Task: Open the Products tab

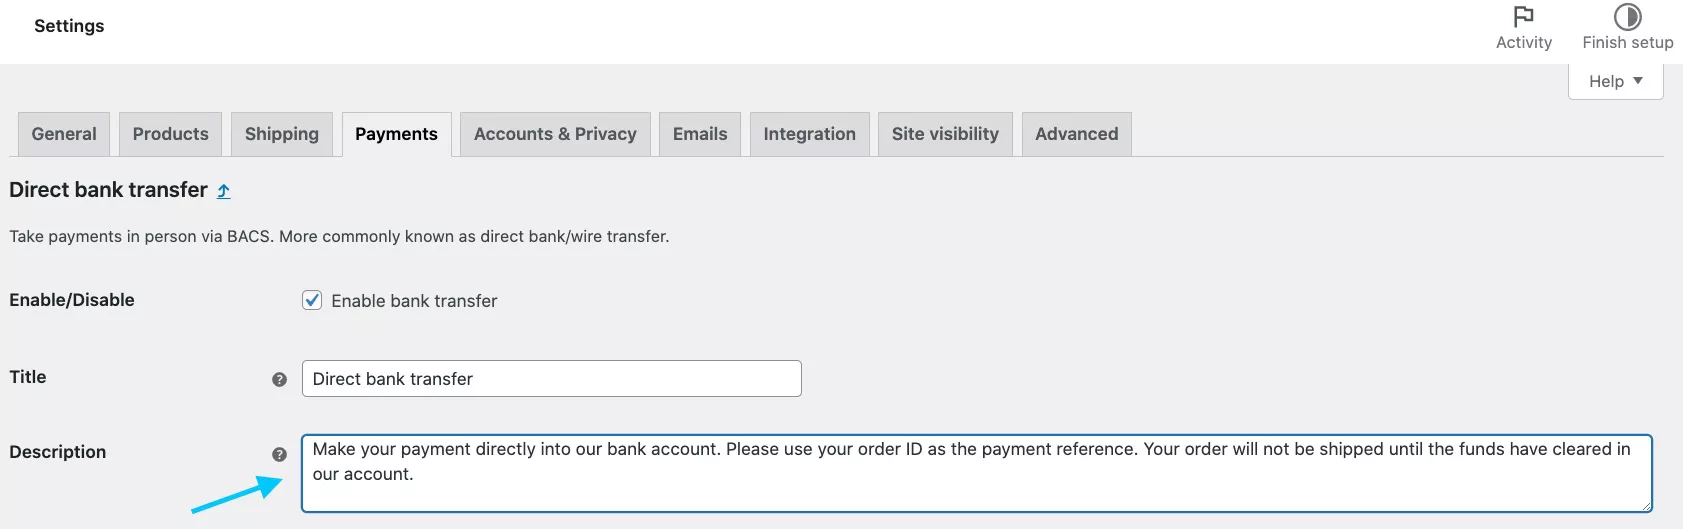Action: [171, 134]
